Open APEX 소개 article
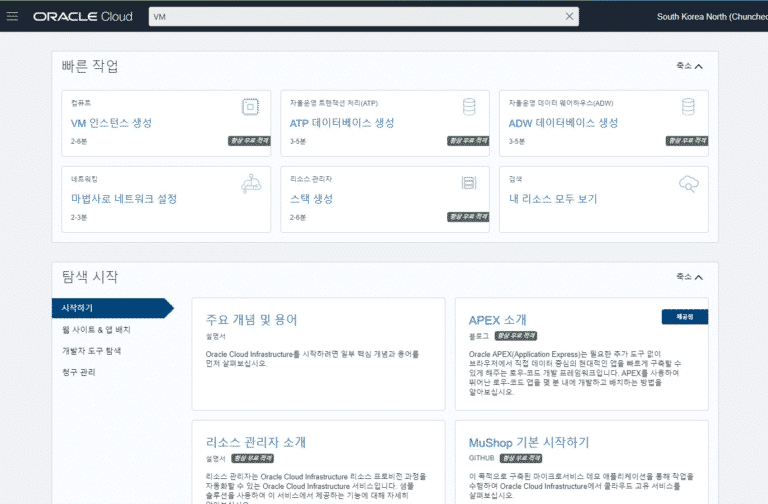768x504 pixels. click(x=498, y=320)
